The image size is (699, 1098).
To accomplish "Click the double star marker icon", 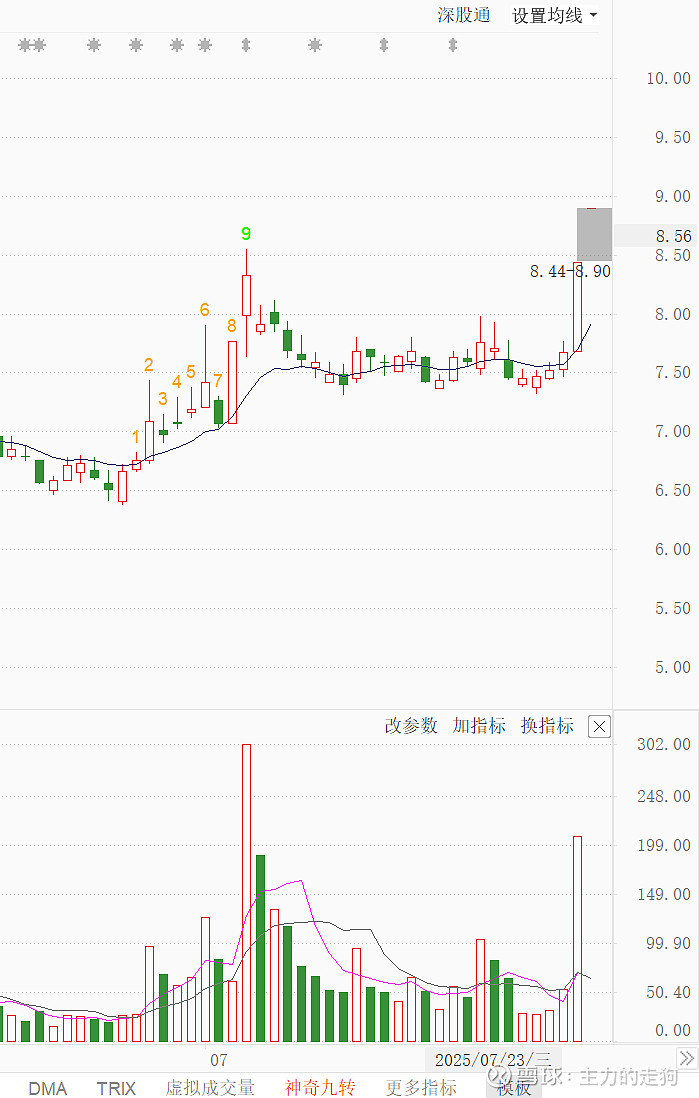I will pyautogui.click(x=32, y=46).
